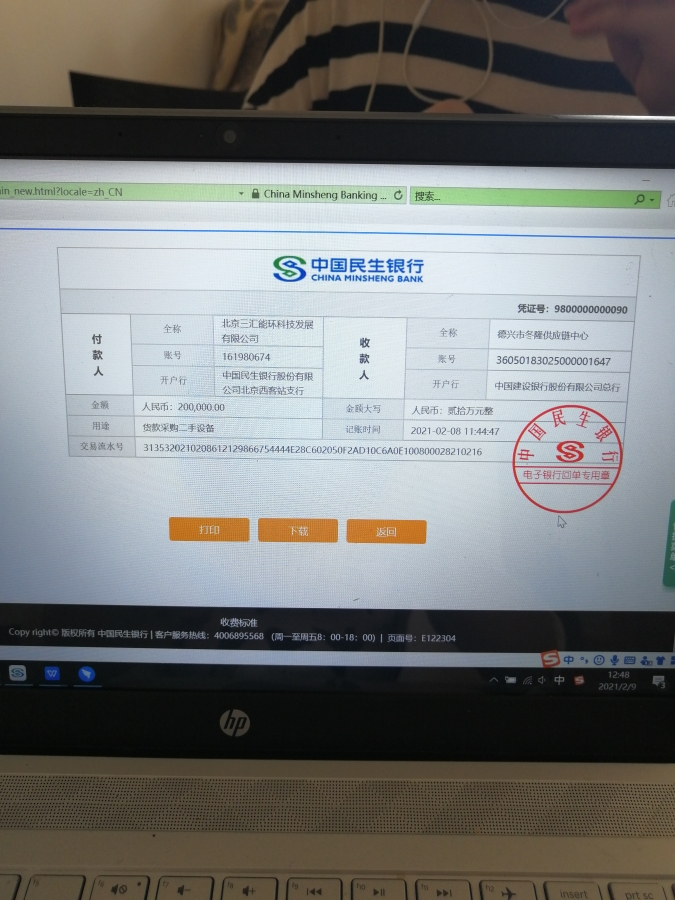Screen dimensions: 675x900
Task: Open the search provider dropdown arrow
Action: point(653,200)
